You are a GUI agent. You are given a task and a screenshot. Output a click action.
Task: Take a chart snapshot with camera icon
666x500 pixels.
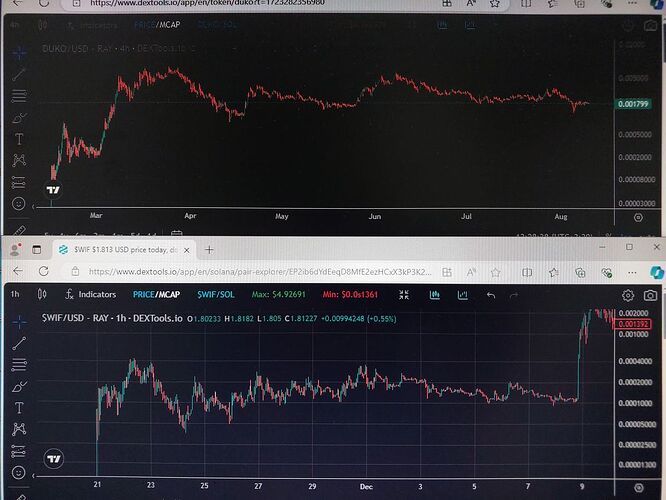click(x=650, y=295)
